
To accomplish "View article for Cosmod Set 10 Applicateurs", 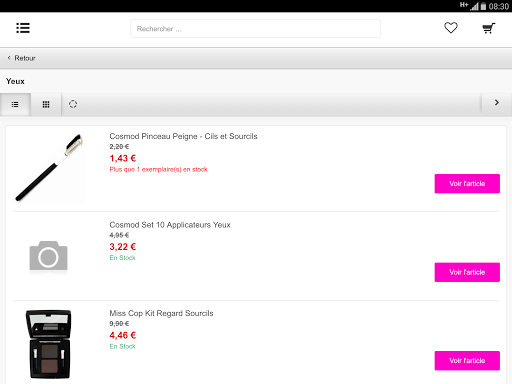I will (x=467, y=272).
